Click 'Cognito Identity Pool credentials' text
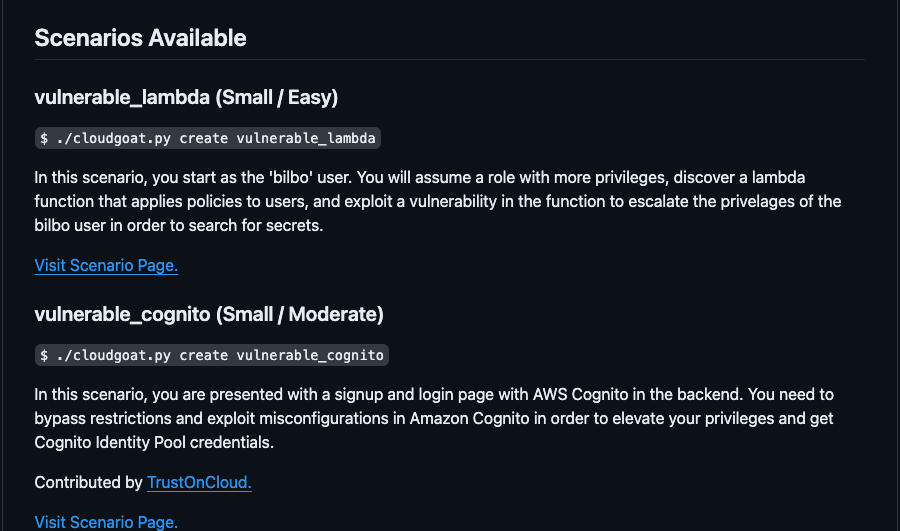 [152, 442]
